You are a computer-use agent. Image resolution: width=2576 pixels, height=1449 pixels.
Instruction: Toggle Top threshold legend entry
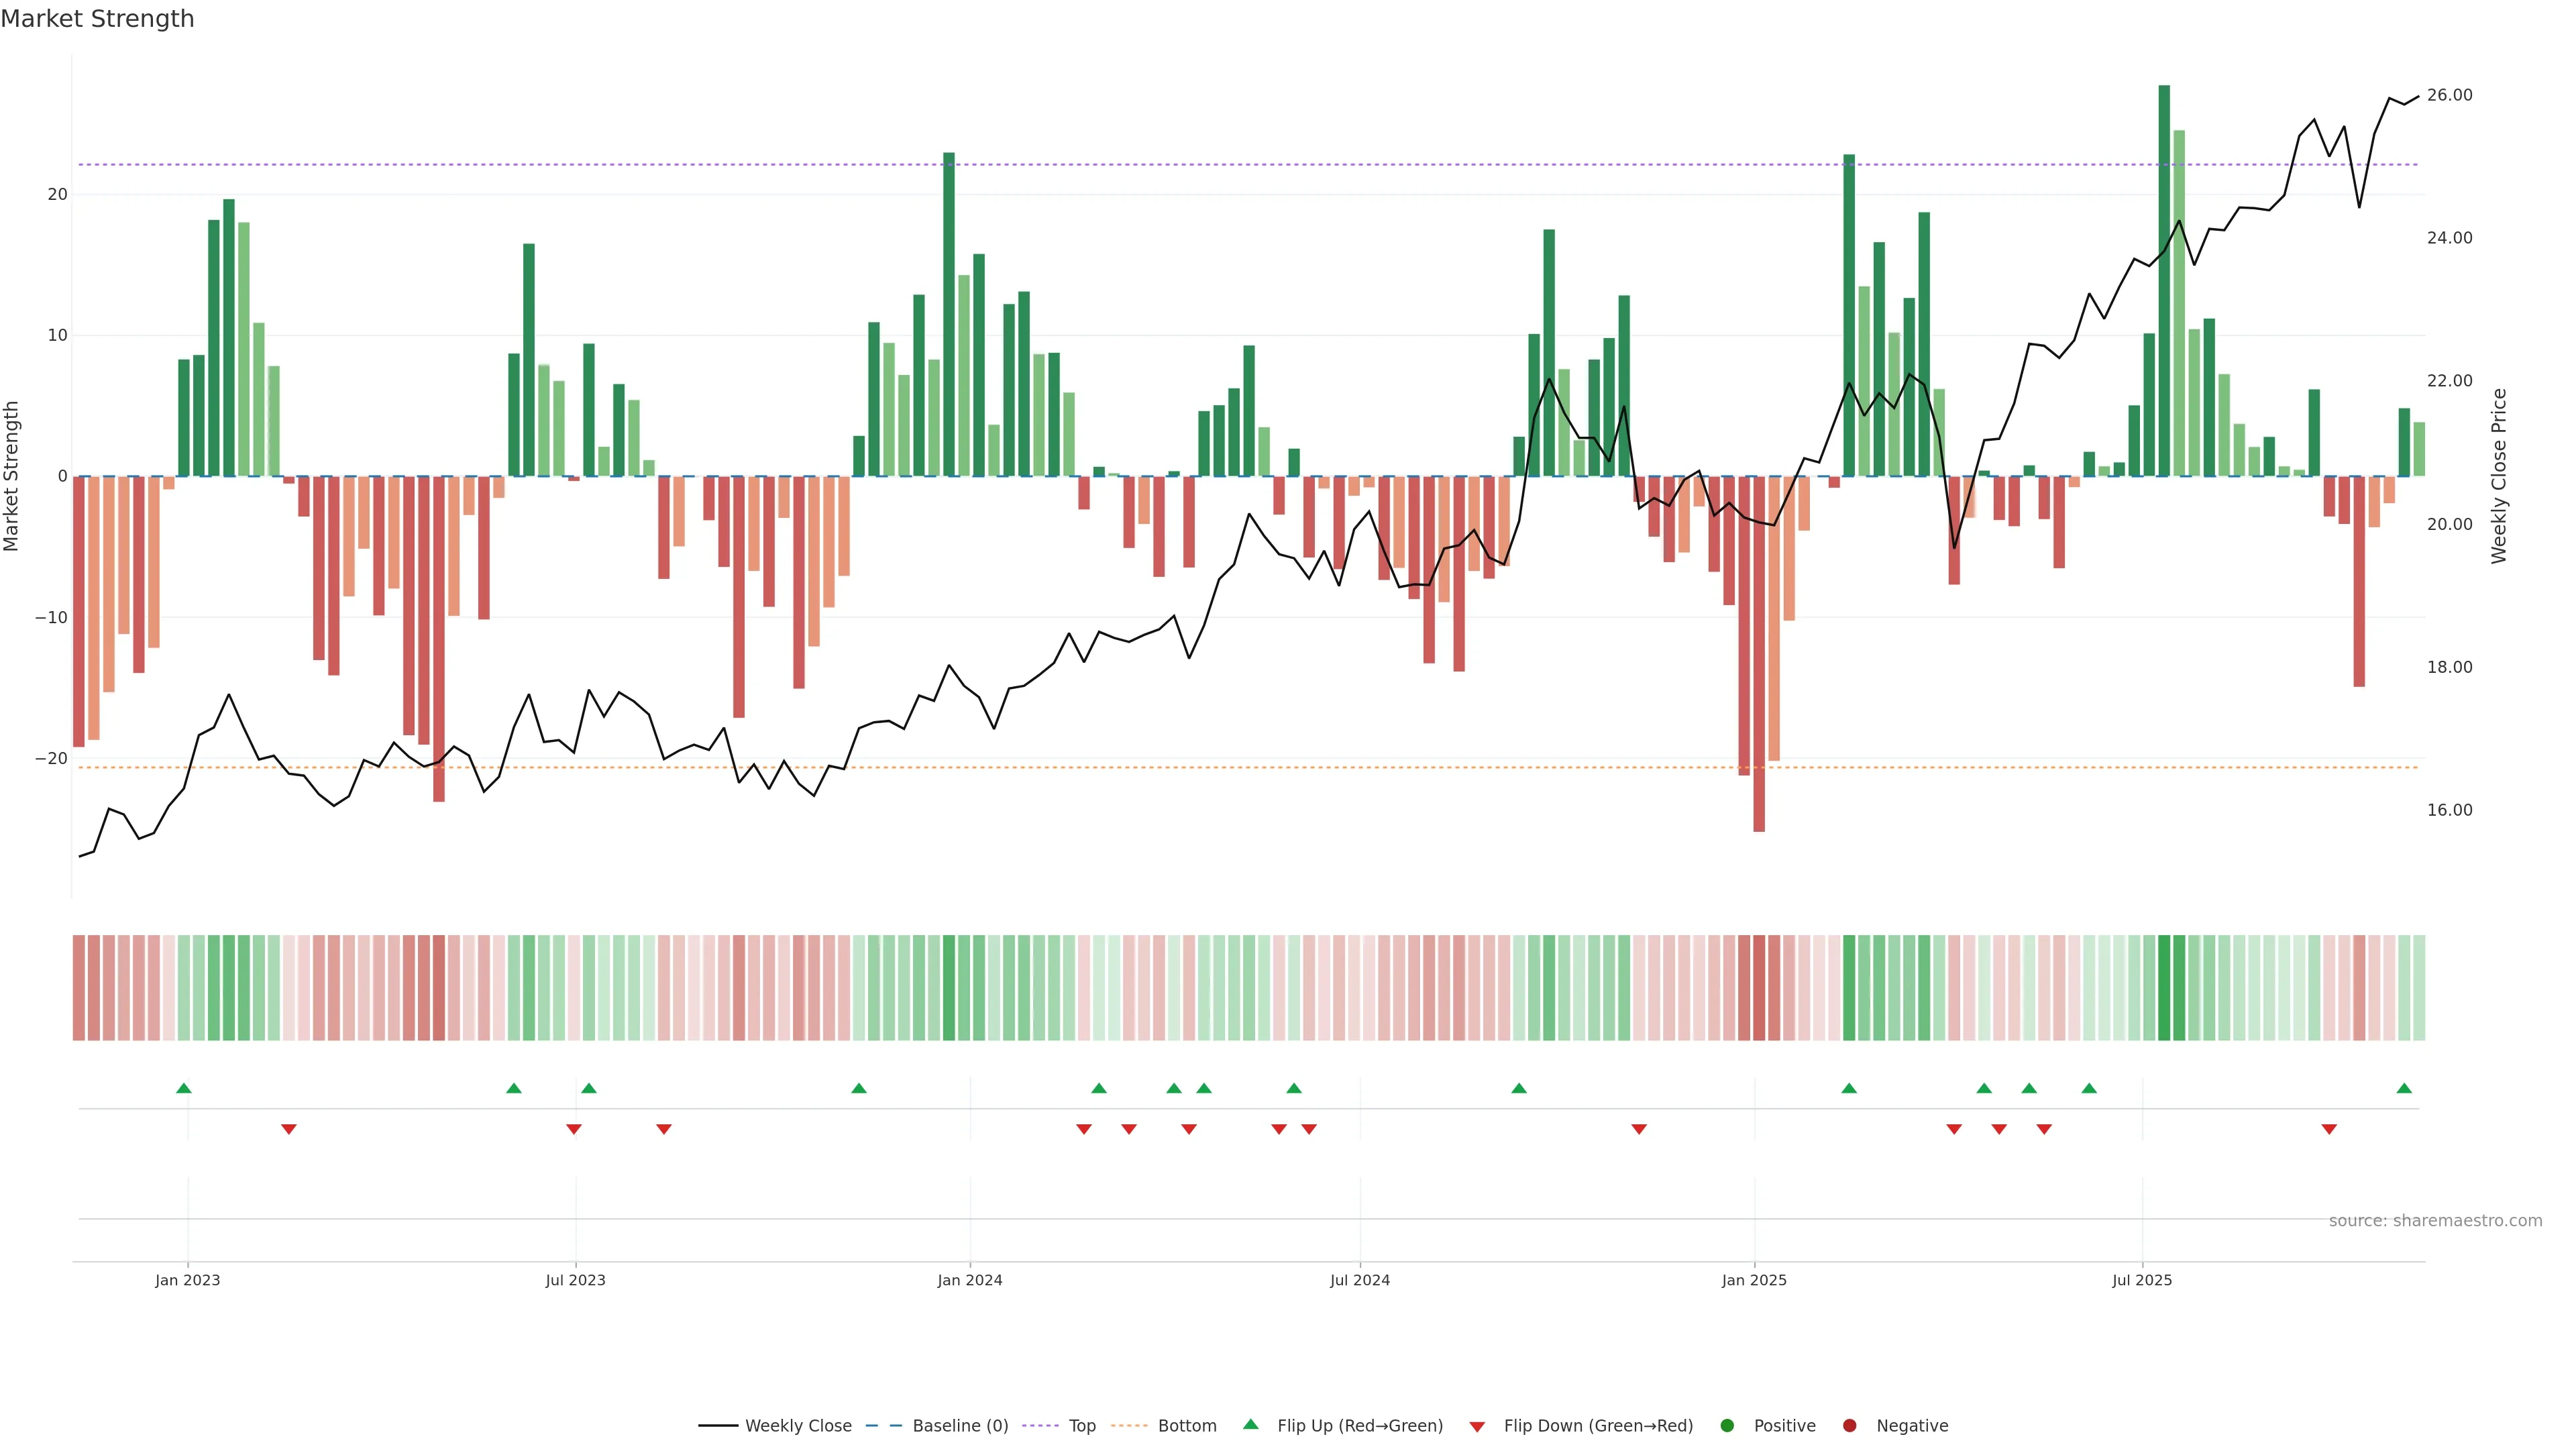tap(1081, 1426)
